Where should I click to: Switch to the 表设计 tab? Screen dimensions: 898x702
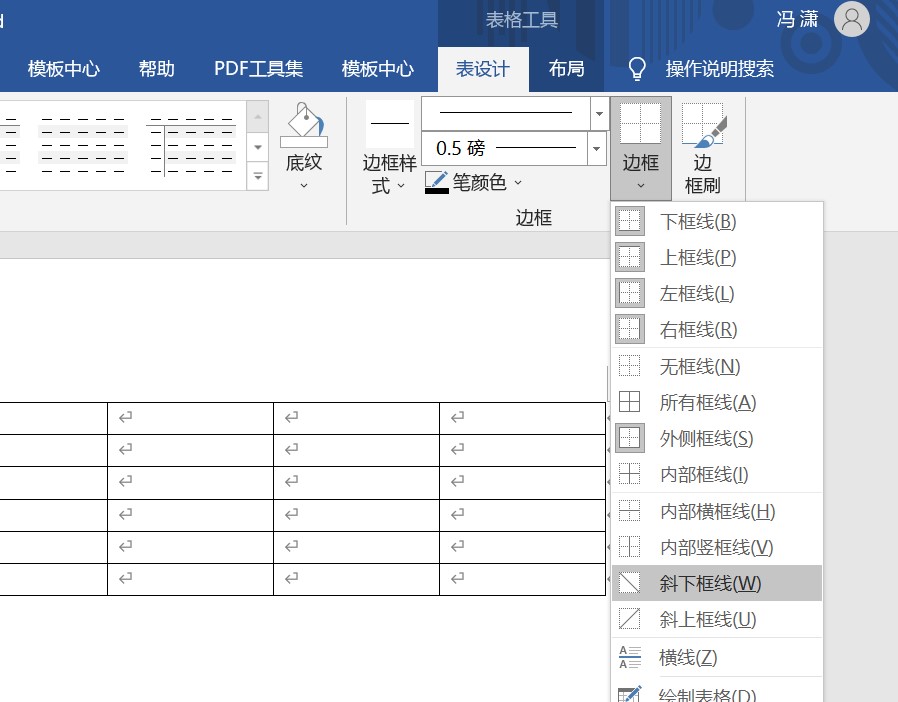point(483,69)
